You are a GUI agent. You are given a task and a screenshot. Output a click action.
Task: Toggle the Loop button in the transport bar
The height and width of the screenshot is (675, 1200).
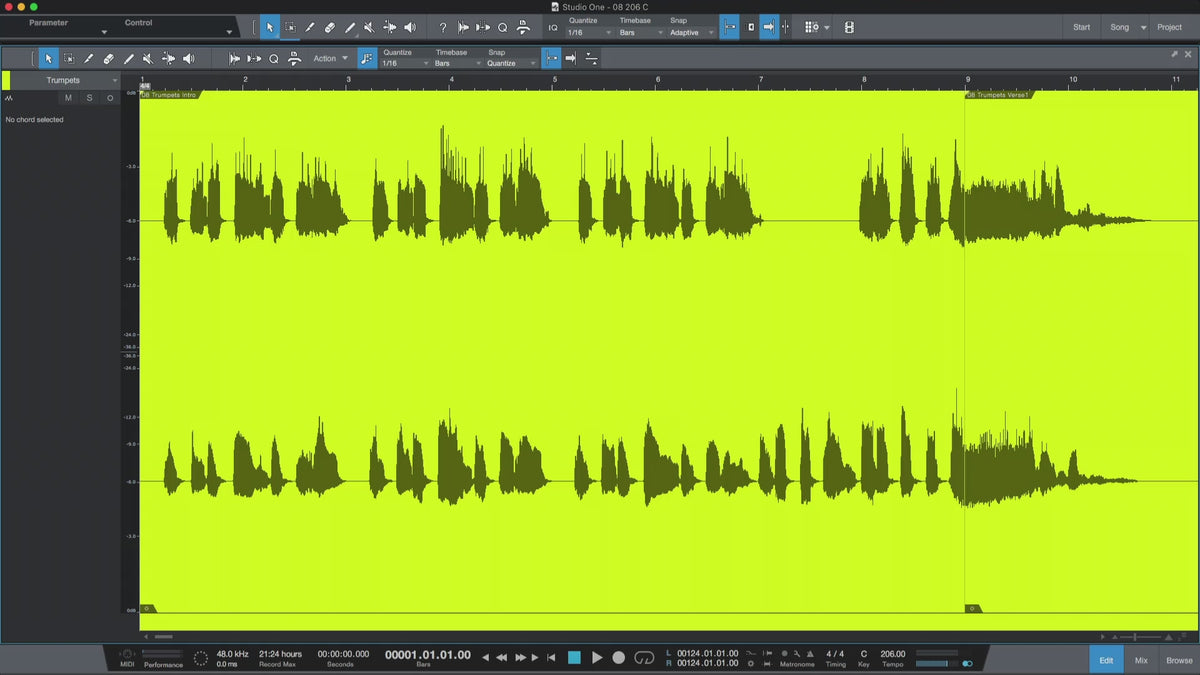(644, 657)
